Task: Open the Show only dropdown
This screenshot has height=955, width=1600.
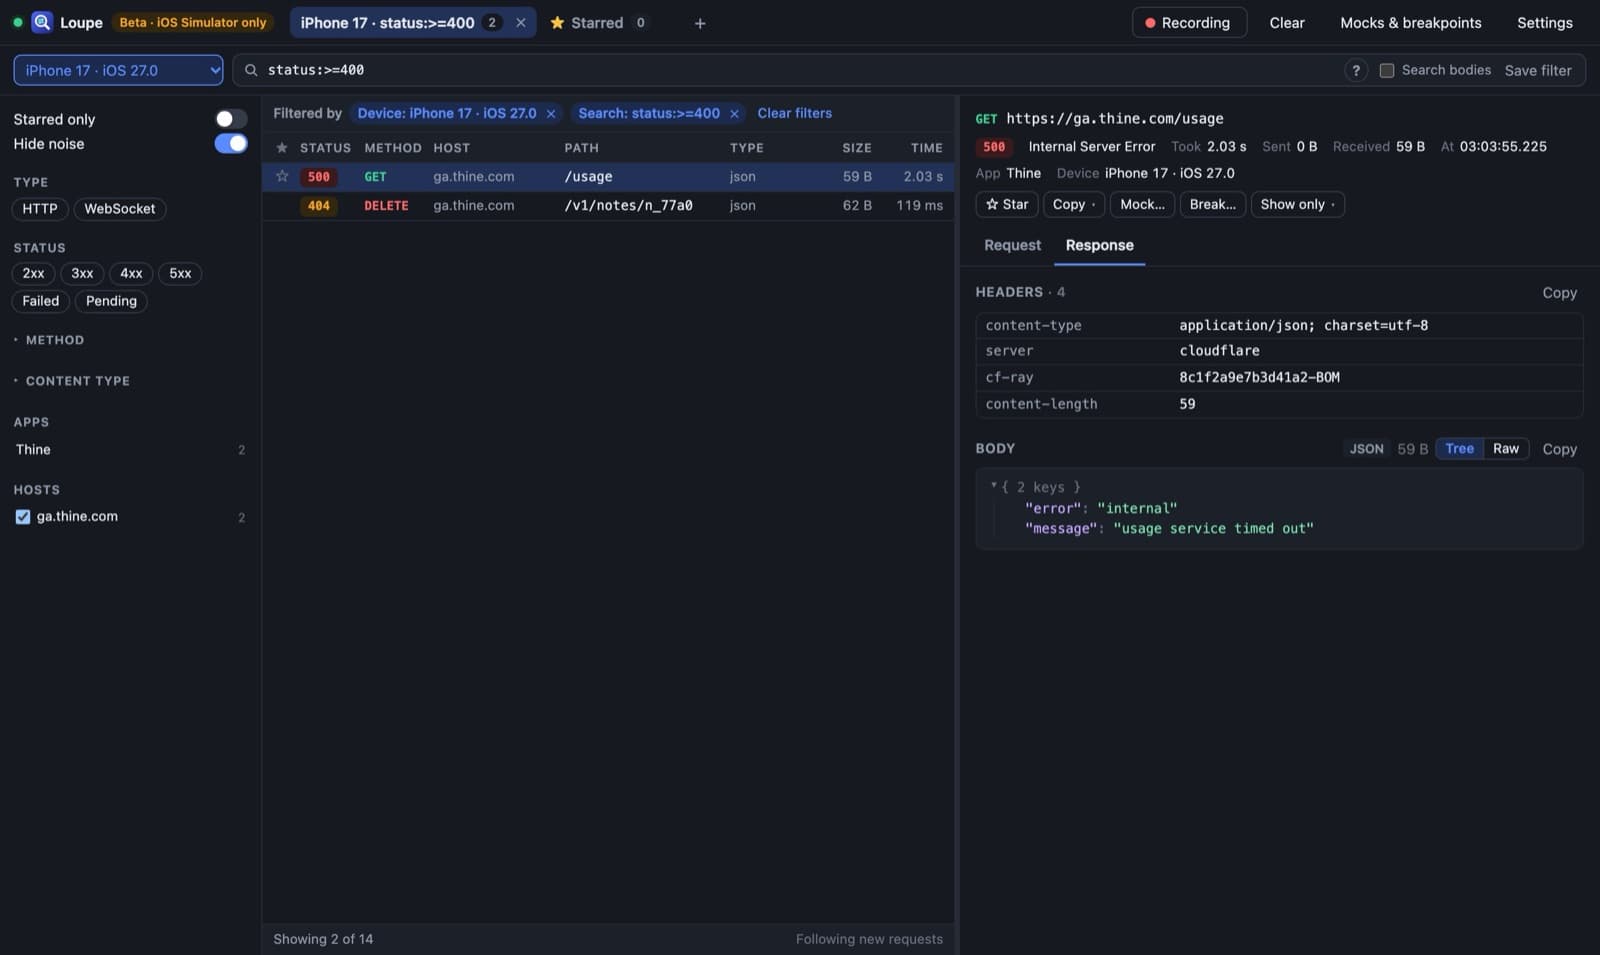Action: [1297, 204]
